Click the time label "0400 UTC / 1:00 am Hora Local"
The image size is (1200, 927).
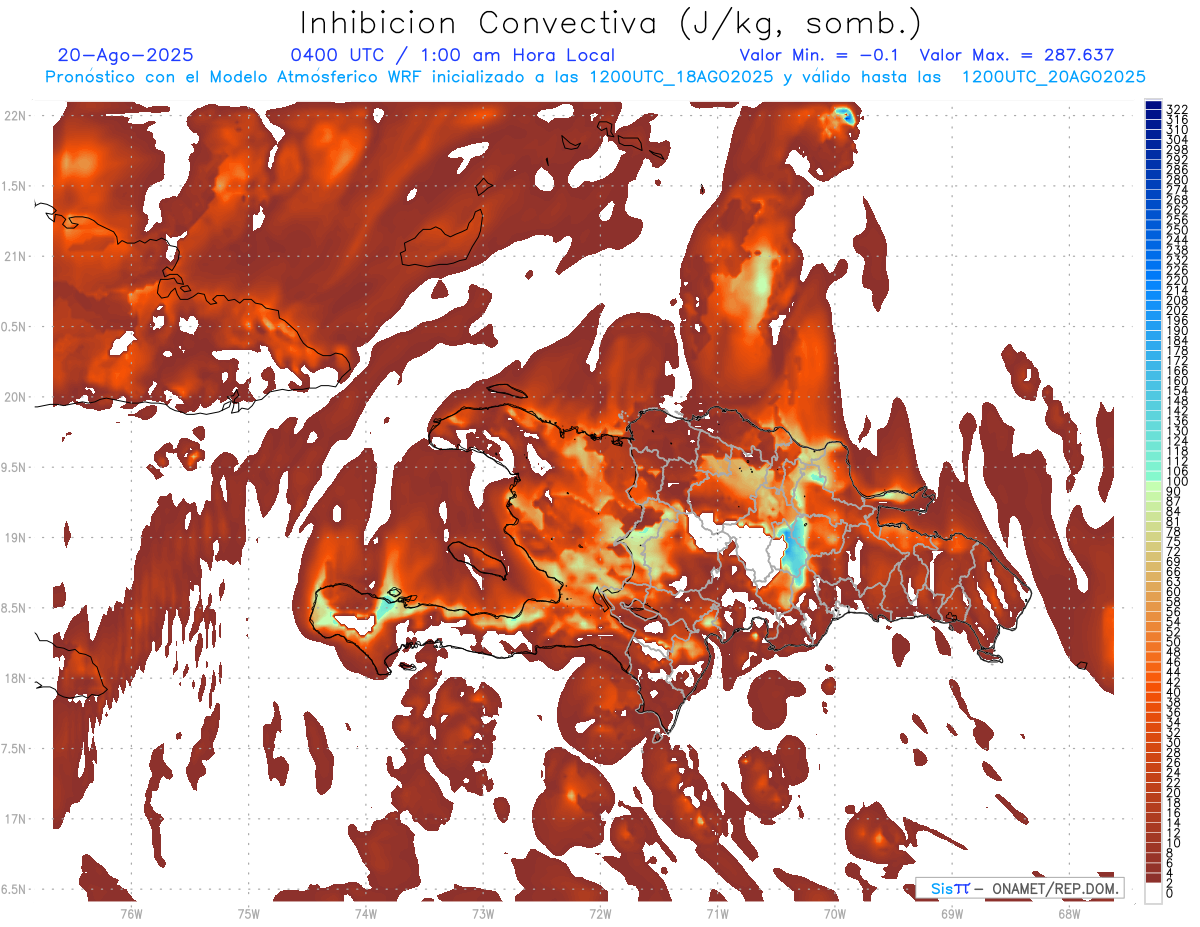452,55
